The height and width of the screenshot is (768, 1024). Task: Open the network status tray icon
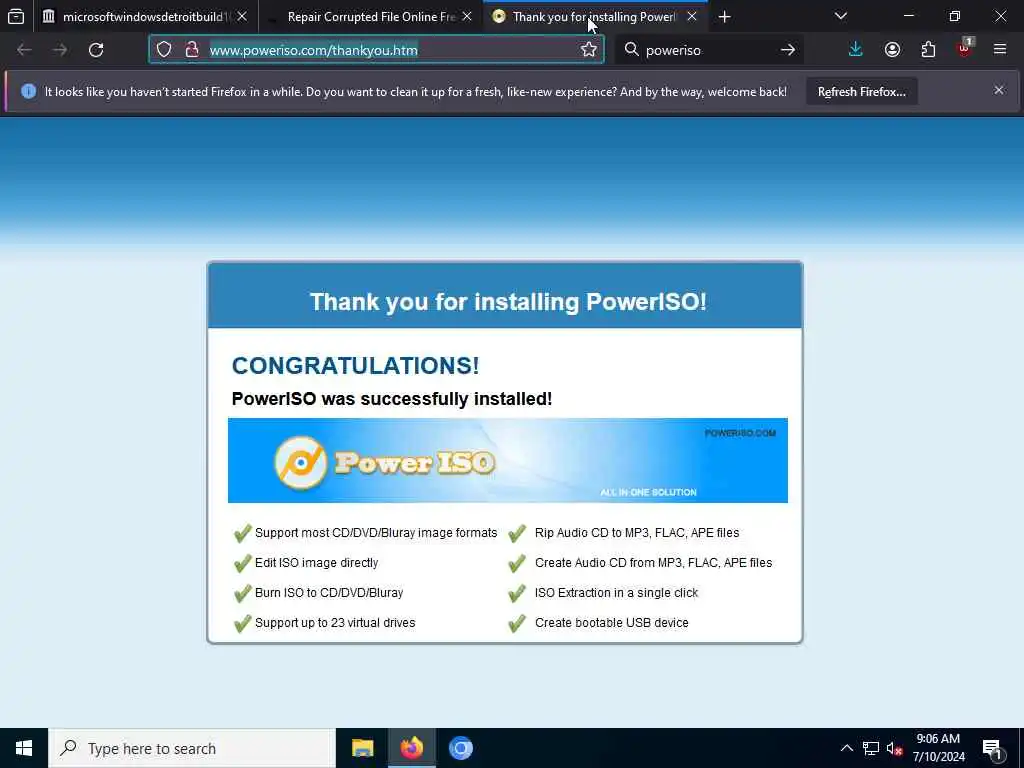pos(871,748)
